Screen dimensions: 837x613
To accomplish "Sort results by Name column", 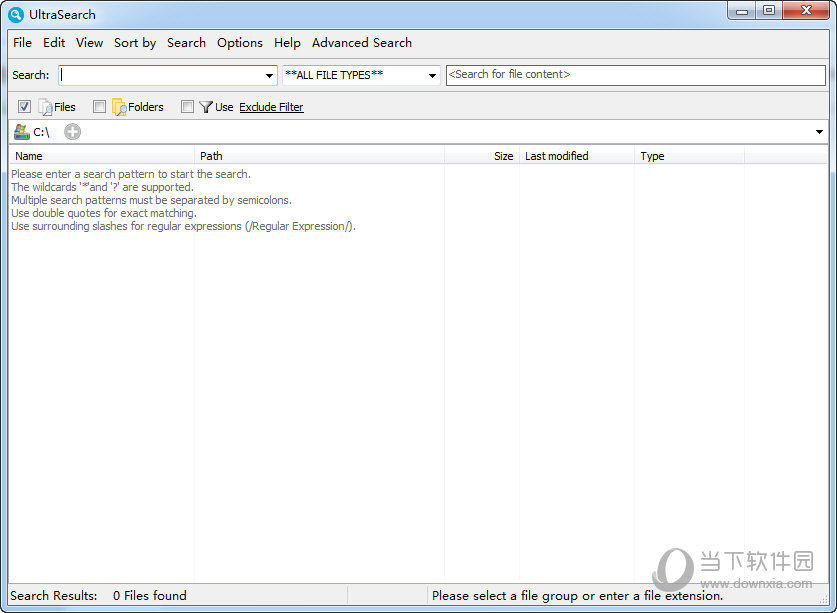I will (101, 156).
